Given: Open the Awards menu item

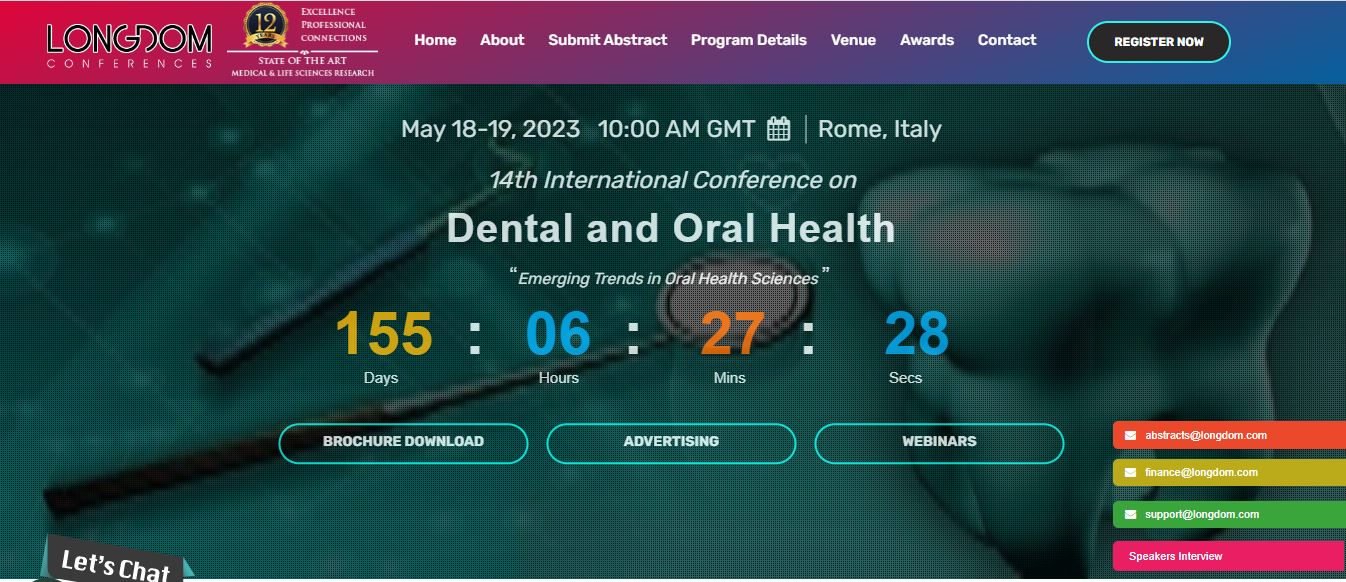Looking at the screenshot, I should [926, 40].
